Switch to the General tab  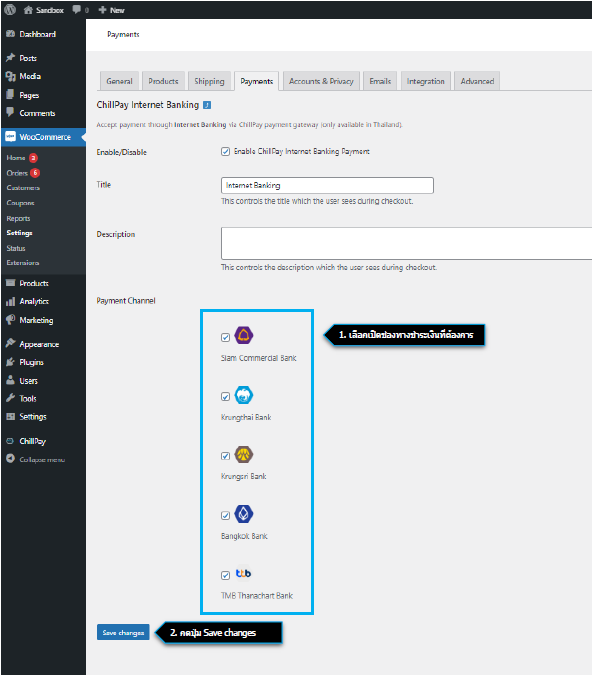[119, 81]
